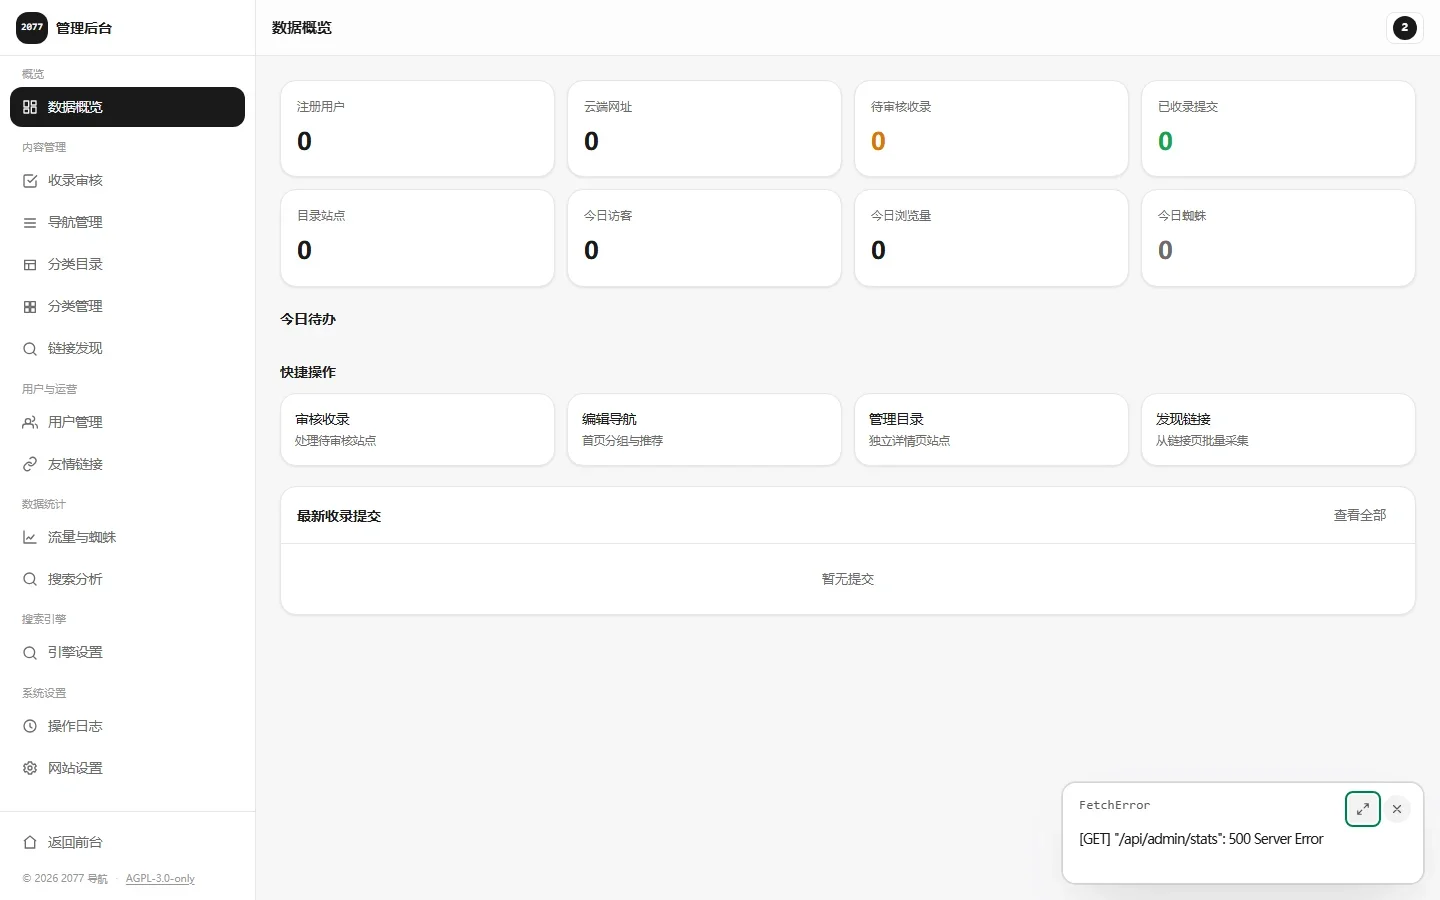Image resolution: width=1440 pixels, height=900 pixels.
Task: Click the 网站设置 gear icon
Action: pos(30,769)
